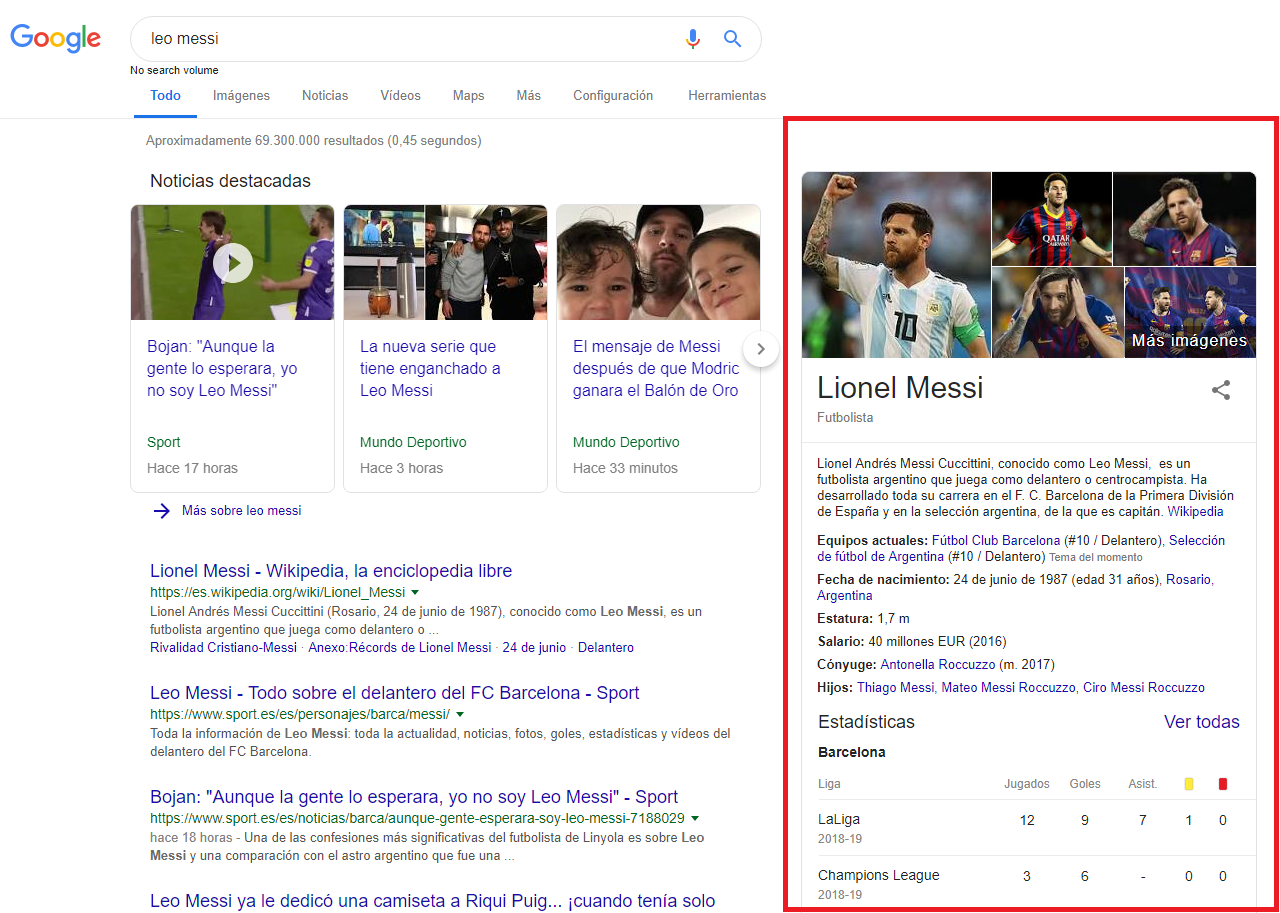Open the selfie with kids news thumbnail
Image resolution: width=1280 pixels, height=913 pixels.
coord(658,263)
